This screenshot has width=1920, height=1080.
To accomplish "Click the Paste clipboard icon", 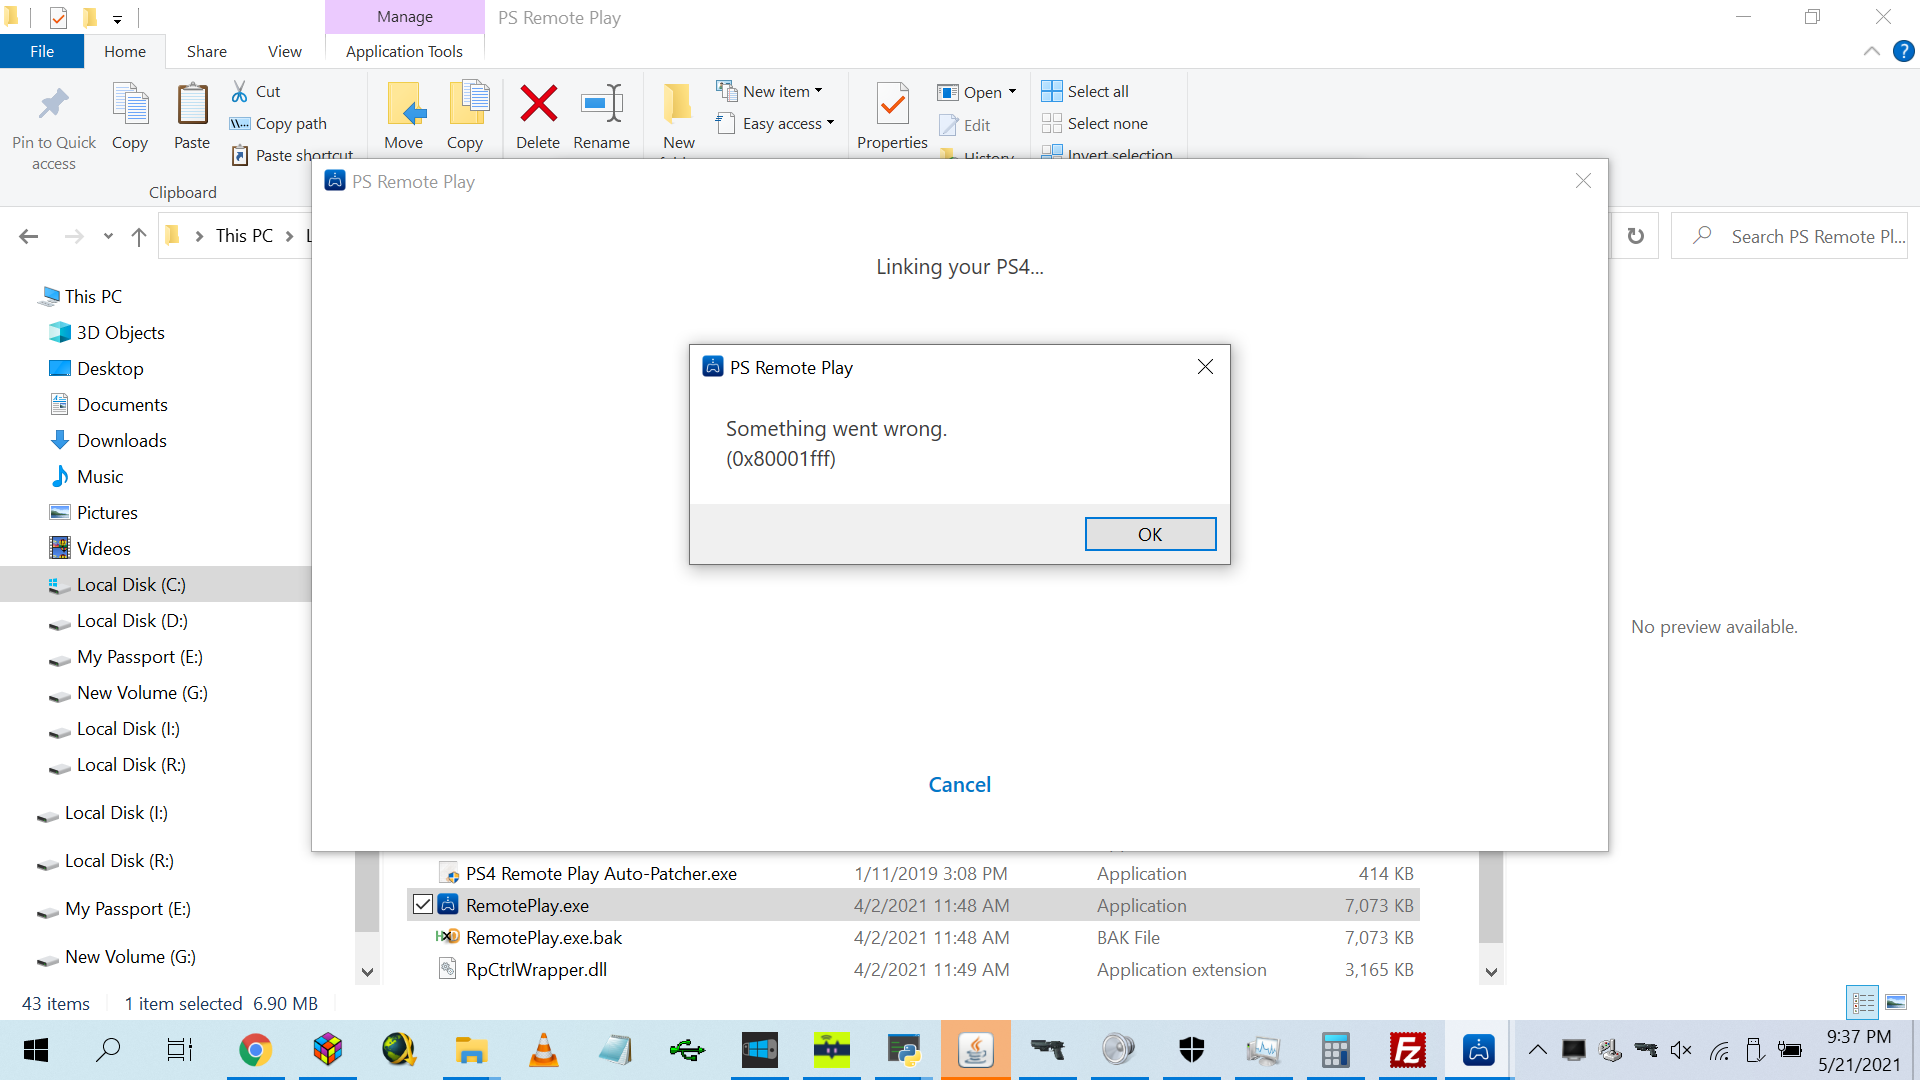I will [x=192, y=104].
